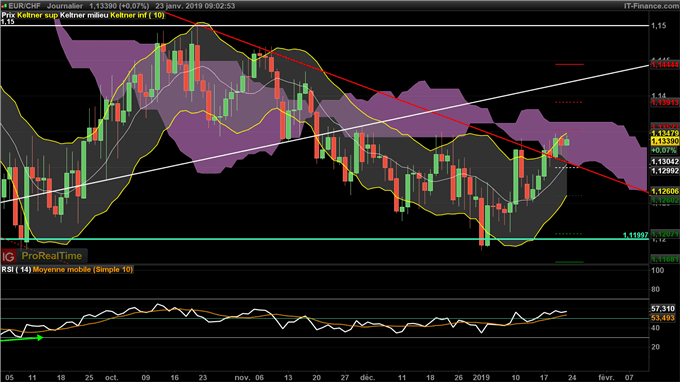
Task: Click the 2019 date marker on time axis
Action: click(481, 378)
